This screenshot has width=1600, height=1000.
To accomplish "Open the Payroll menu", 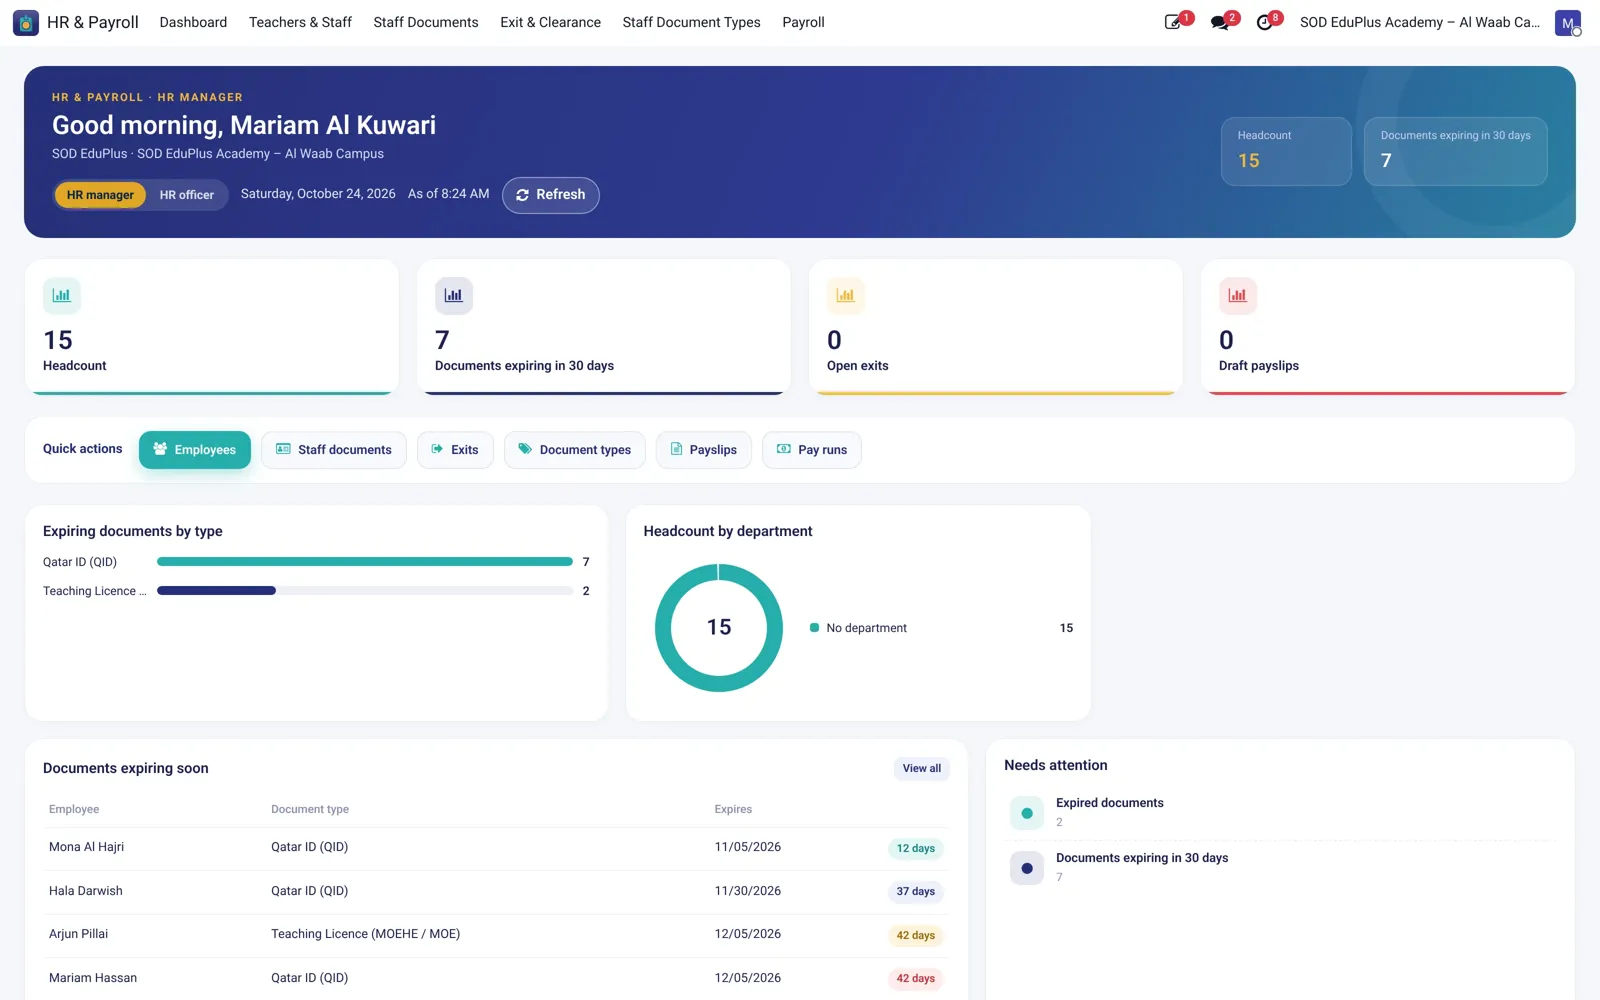I will (803, 22).
